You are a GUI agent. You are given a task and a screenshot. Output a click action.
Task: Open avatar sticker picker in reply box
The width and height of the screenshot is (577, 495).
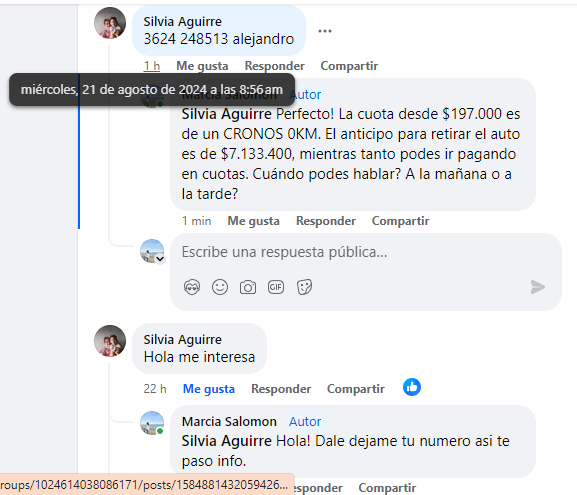point(192,287)
